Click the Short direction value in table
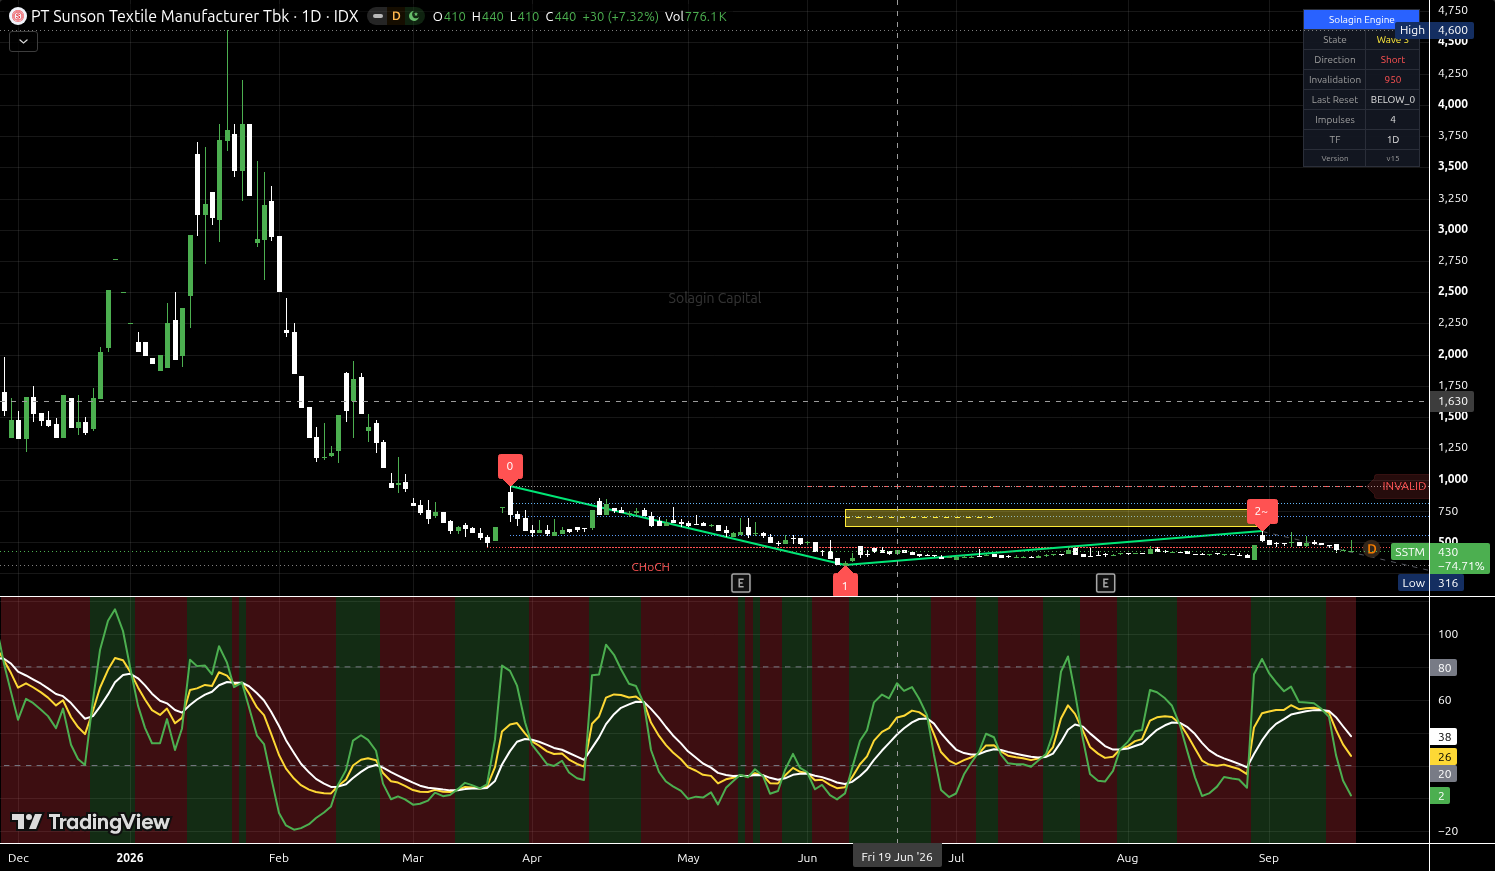Screen dimensions: 1495x871 tap(1393, 60)
